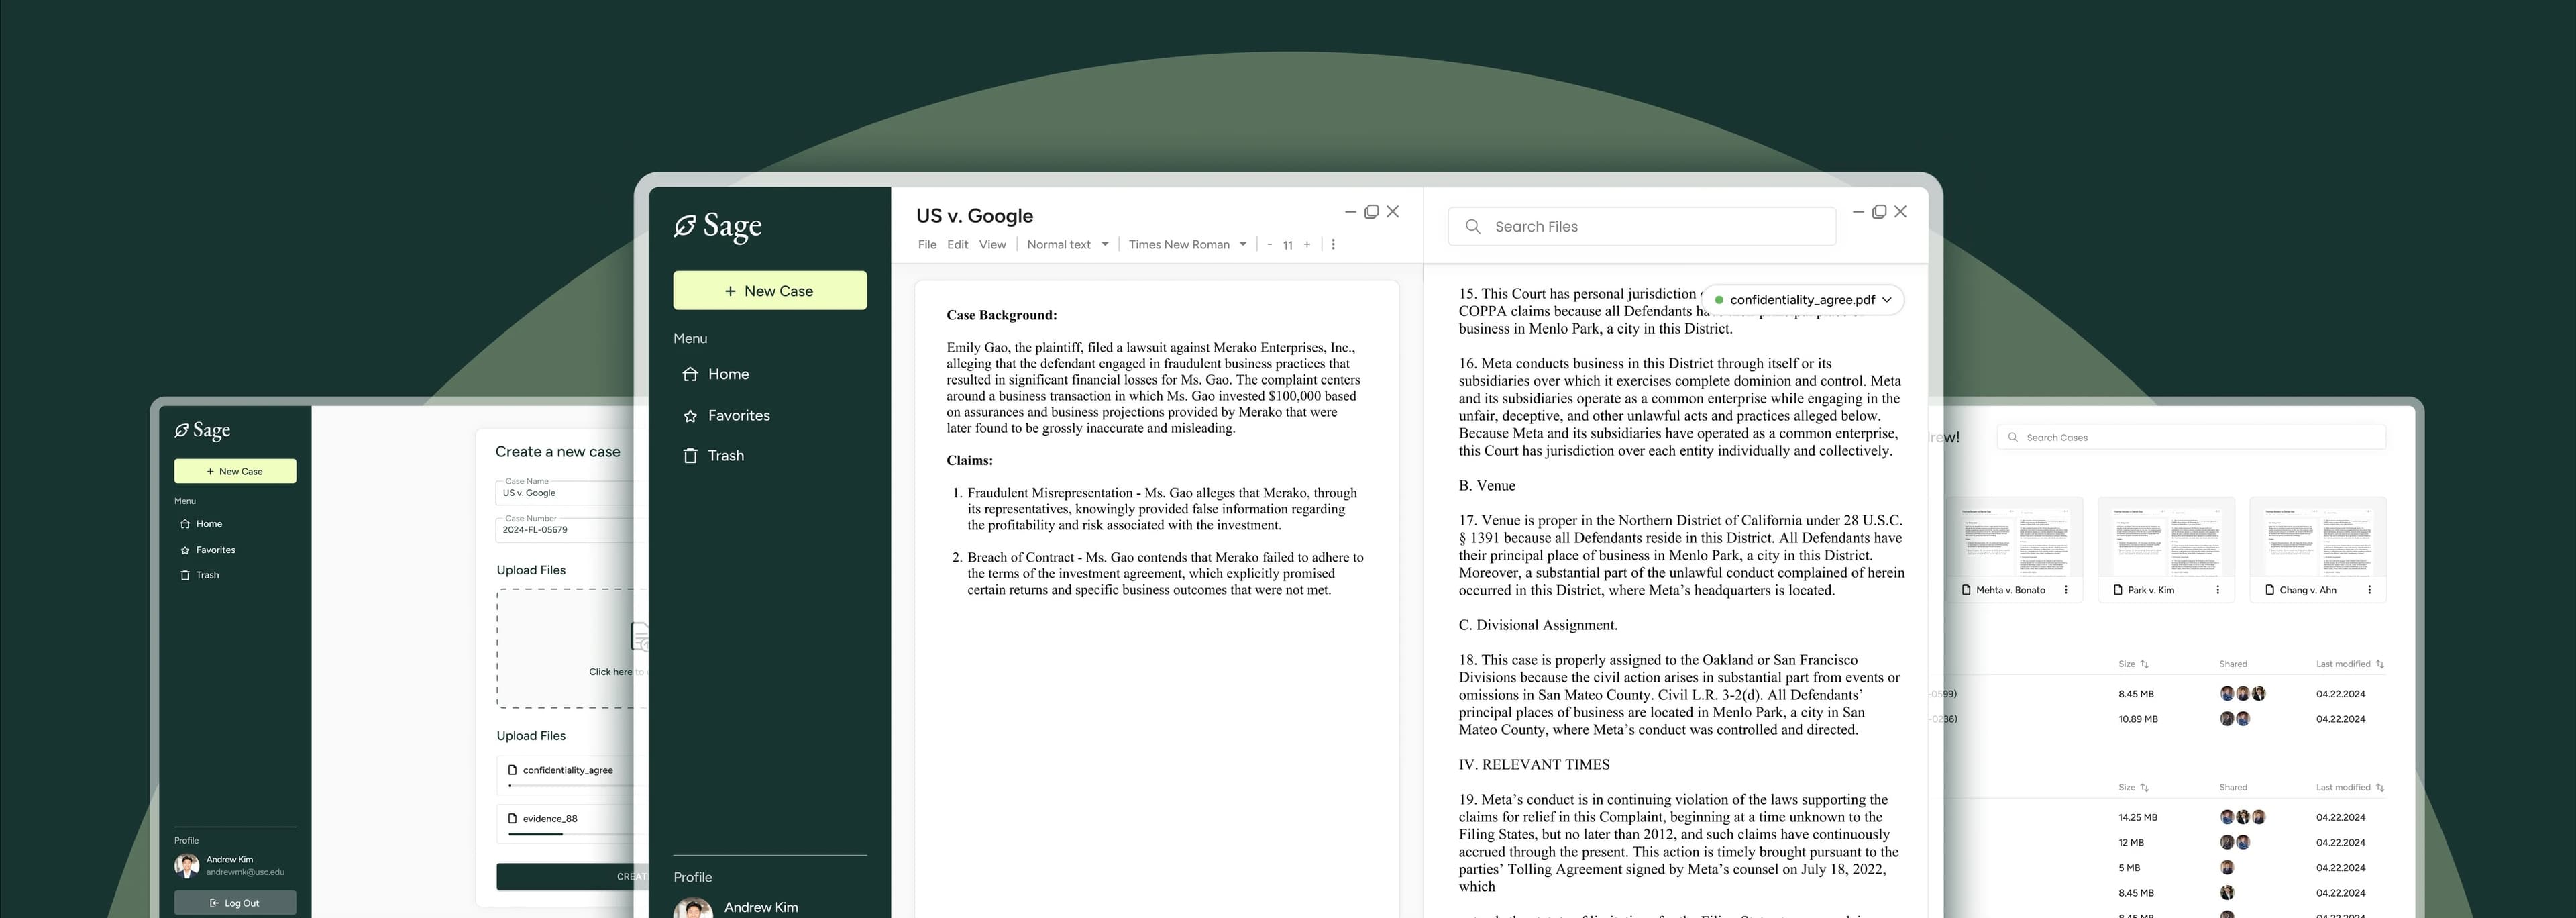Click Andrew Kim avatar in left window profile
The width and height of the screenshot is (2576, 918).
(x=186, y=865)
